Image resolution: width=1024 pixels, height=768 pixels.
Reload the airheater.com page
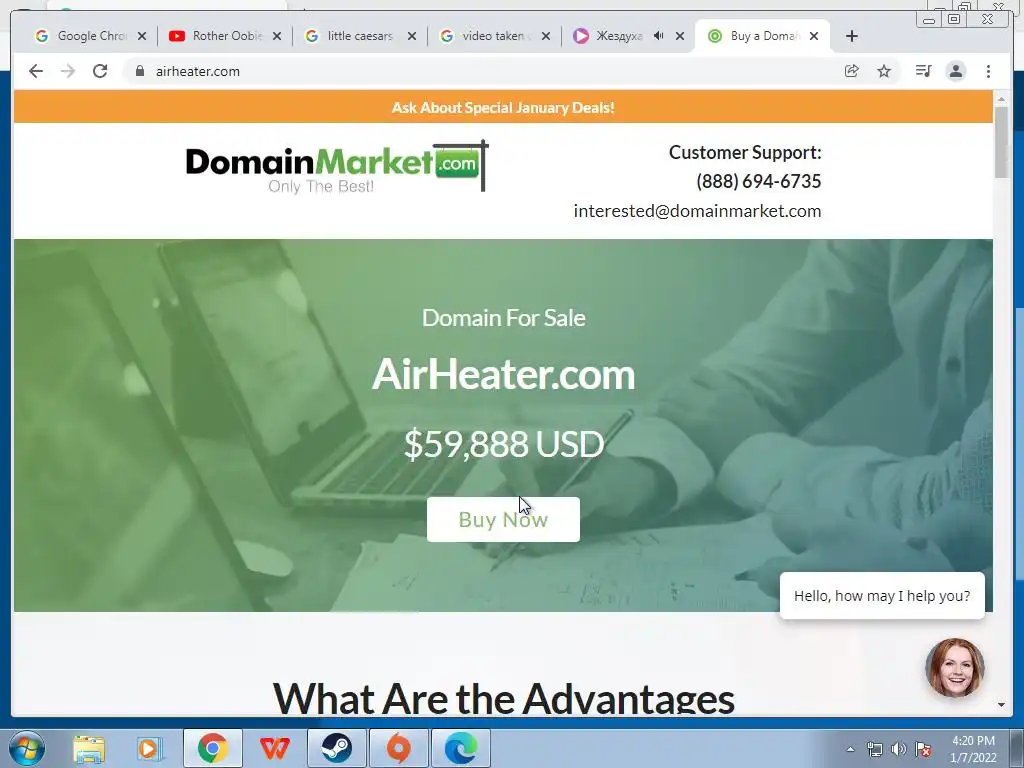100,71
